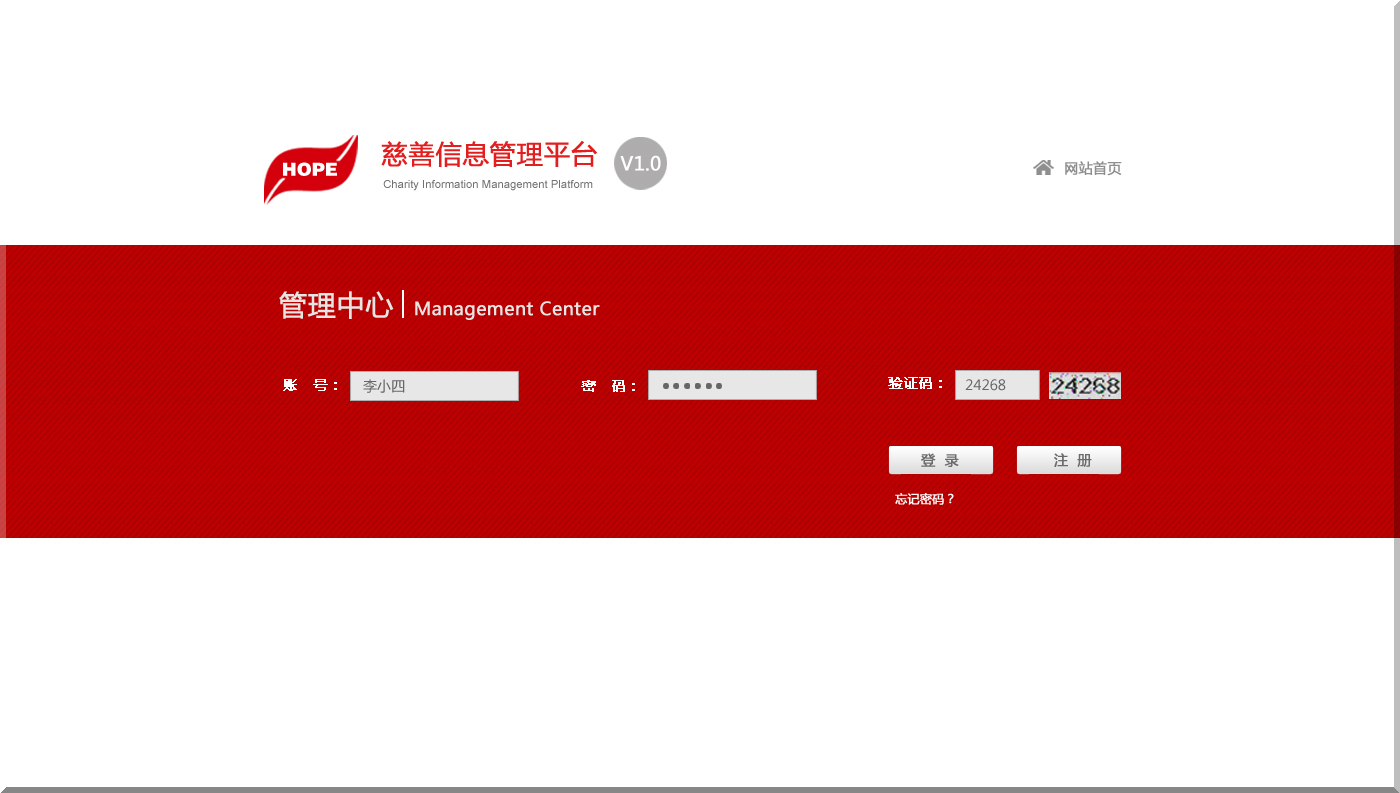The width and height of the screenshot is (1400, 793).
Task: Click the 账号 account label
Action: [x=311, y=385]
